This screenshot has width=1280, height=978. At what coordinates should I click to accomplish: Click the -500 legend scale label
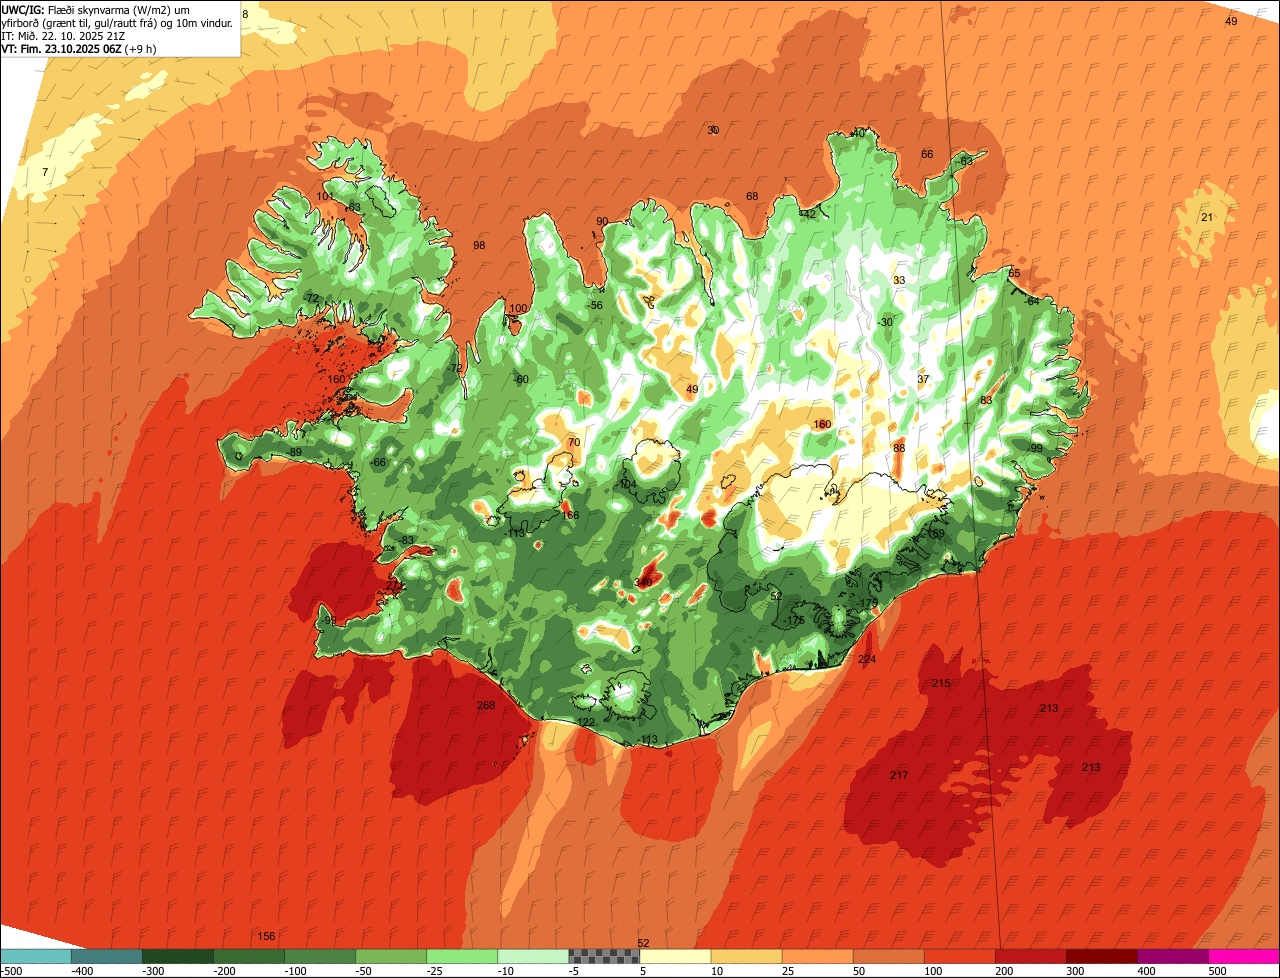(x=10, y=971)
